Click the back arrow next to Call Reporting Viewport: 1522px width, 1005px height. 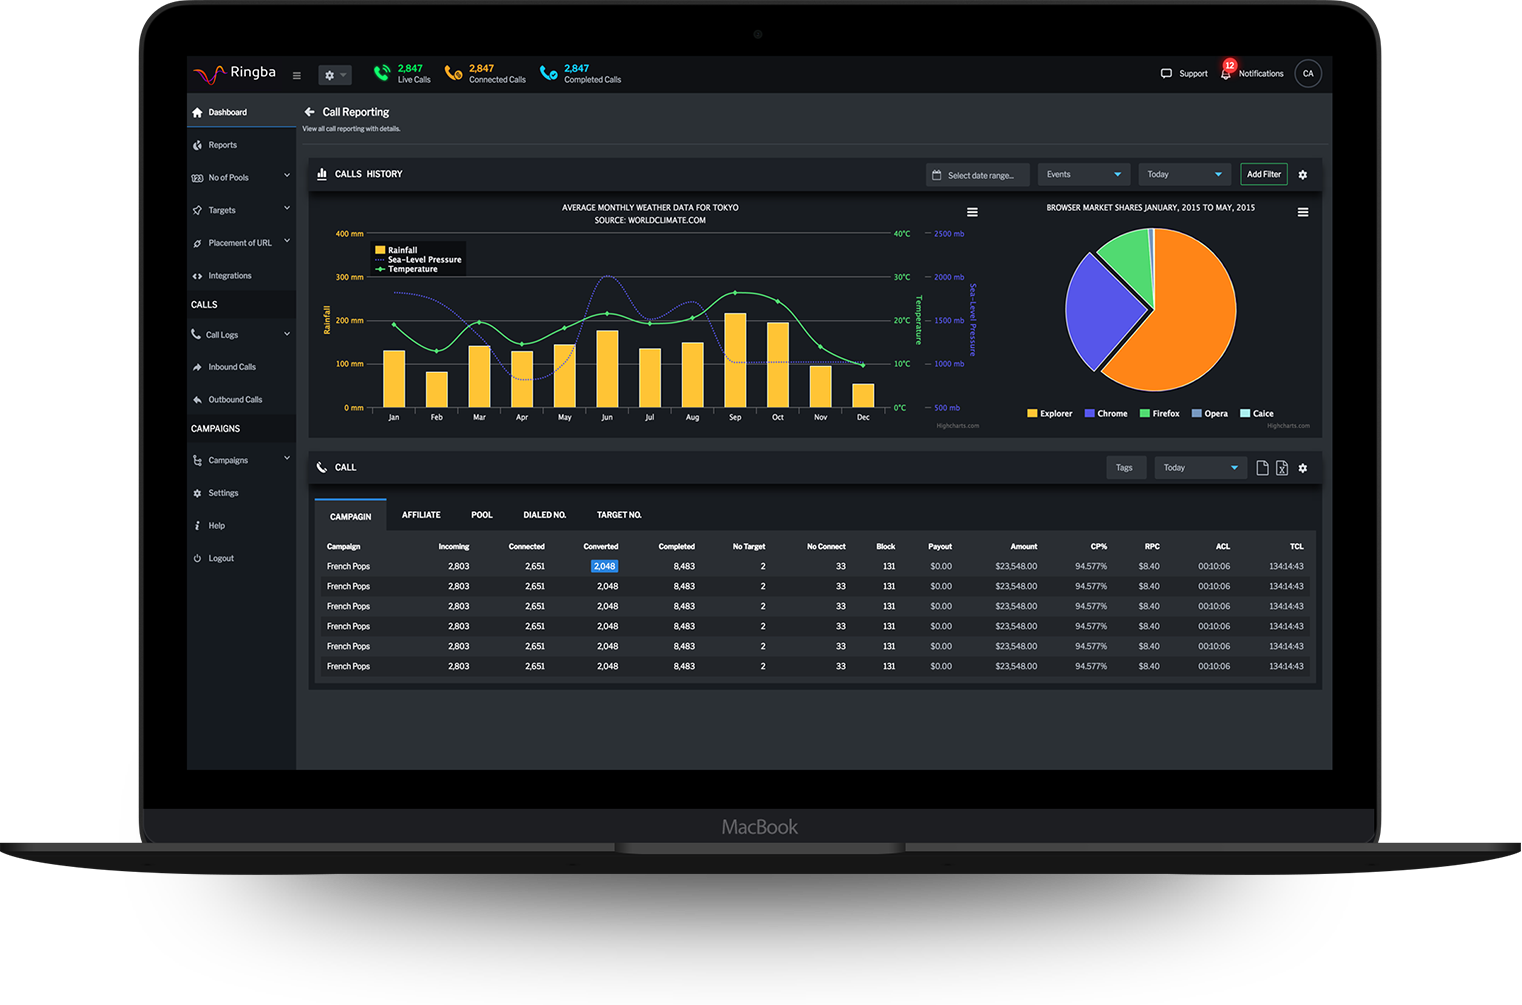pos(309,112)
